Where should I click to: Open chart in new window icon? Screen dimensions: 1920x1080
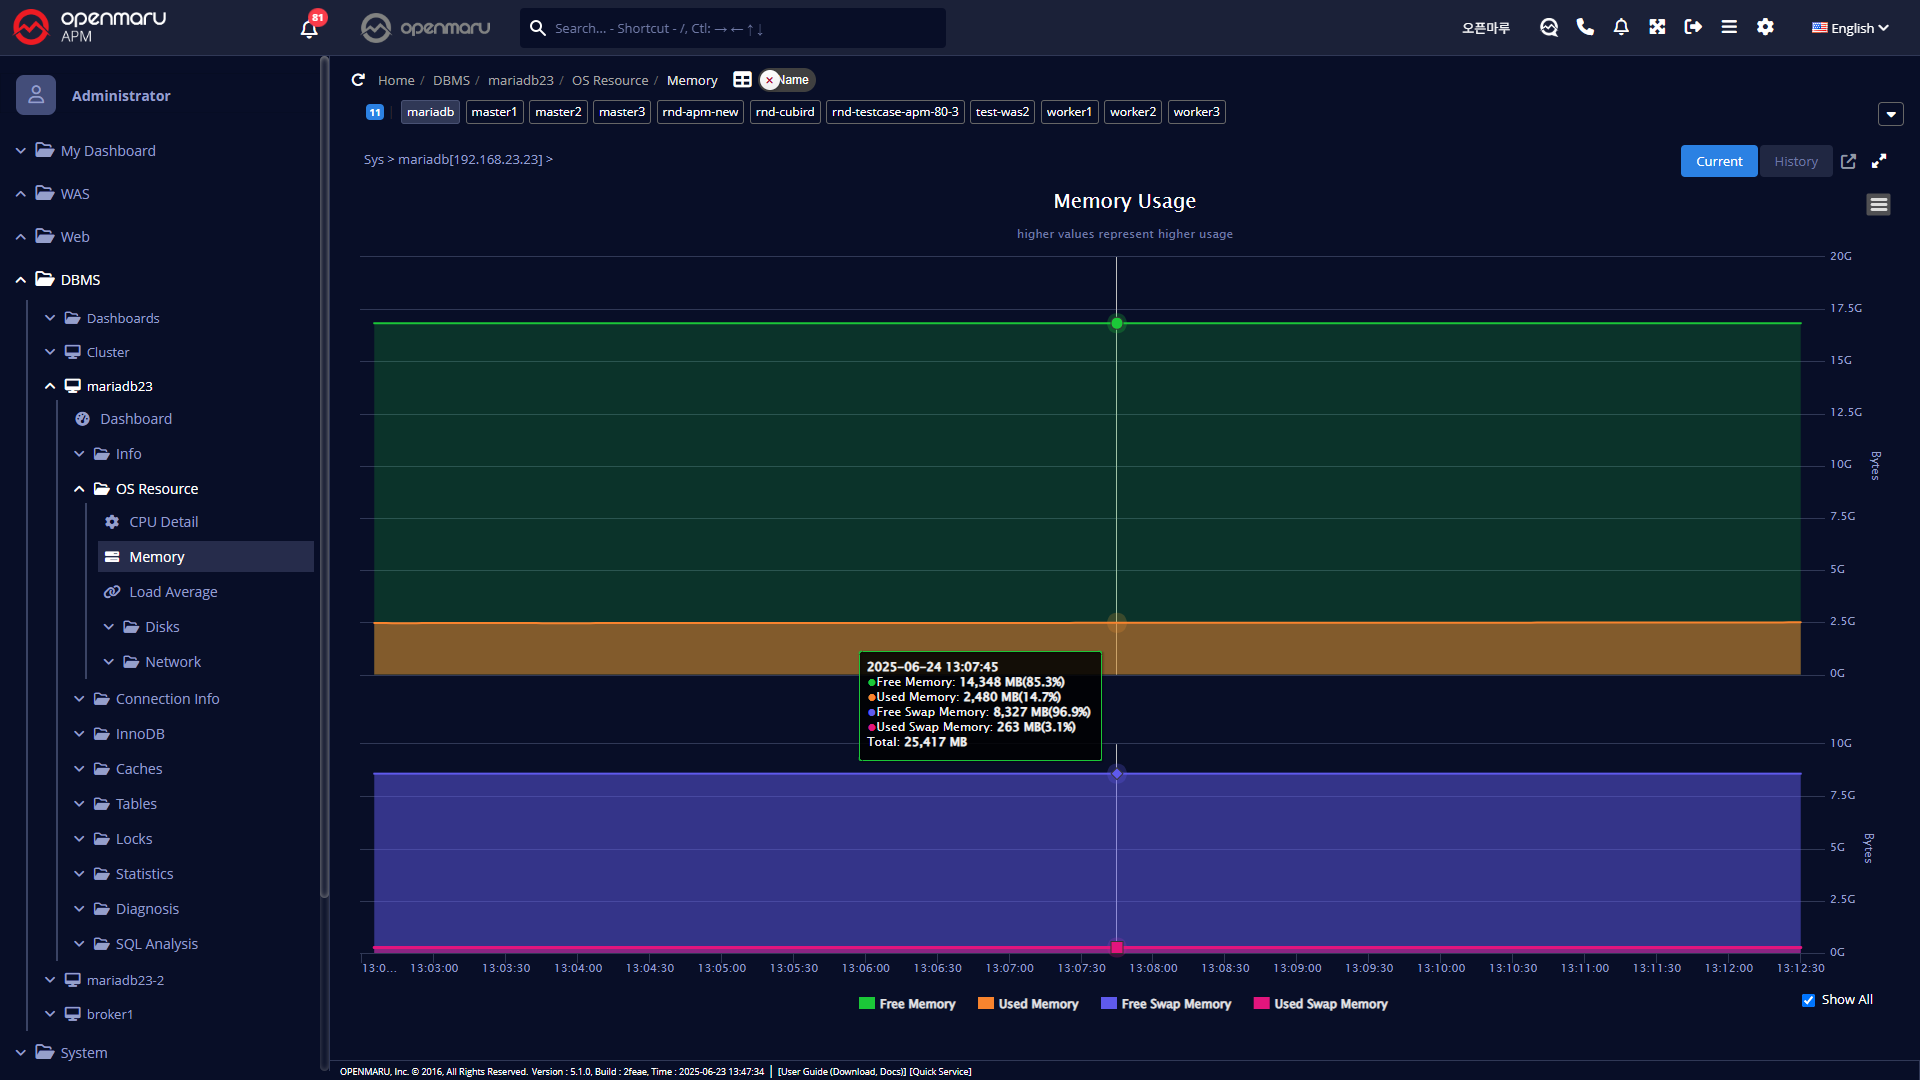click(1848, 161)
